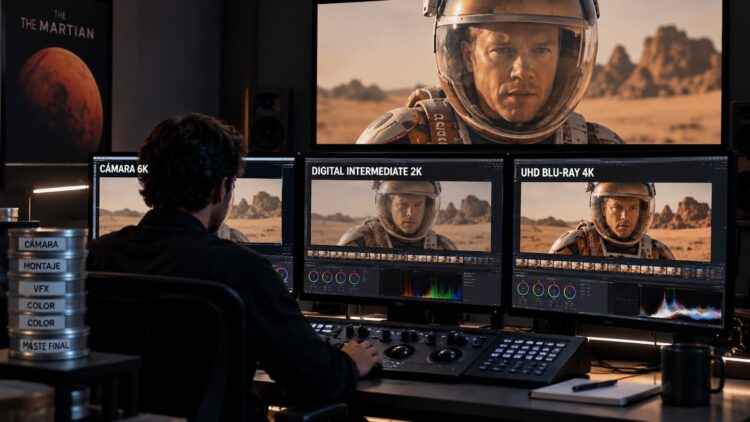The height and width of the screenshot is (422, 750).
Task: Adjust the Gain wheel on Digital Intermediate 2K monitor
Action: pyautogui.click(x=341, y=278)
